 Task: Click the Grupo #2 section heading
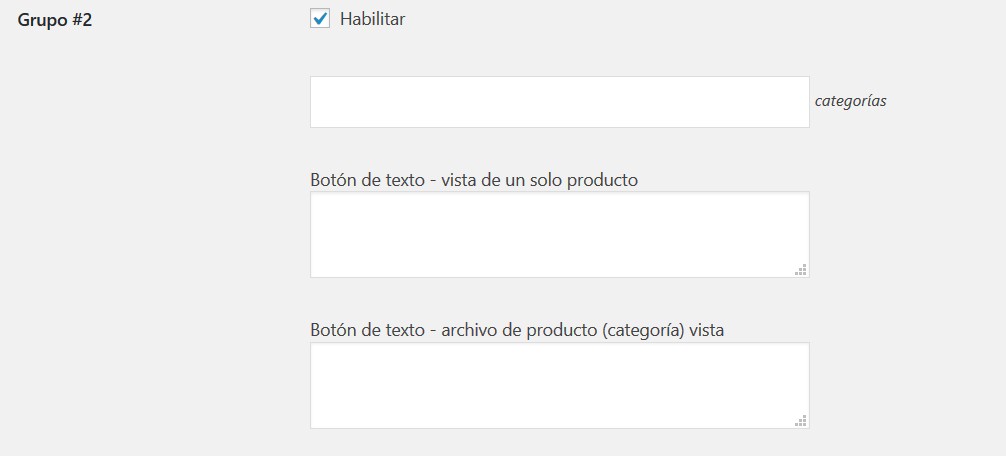pos(55,20)
